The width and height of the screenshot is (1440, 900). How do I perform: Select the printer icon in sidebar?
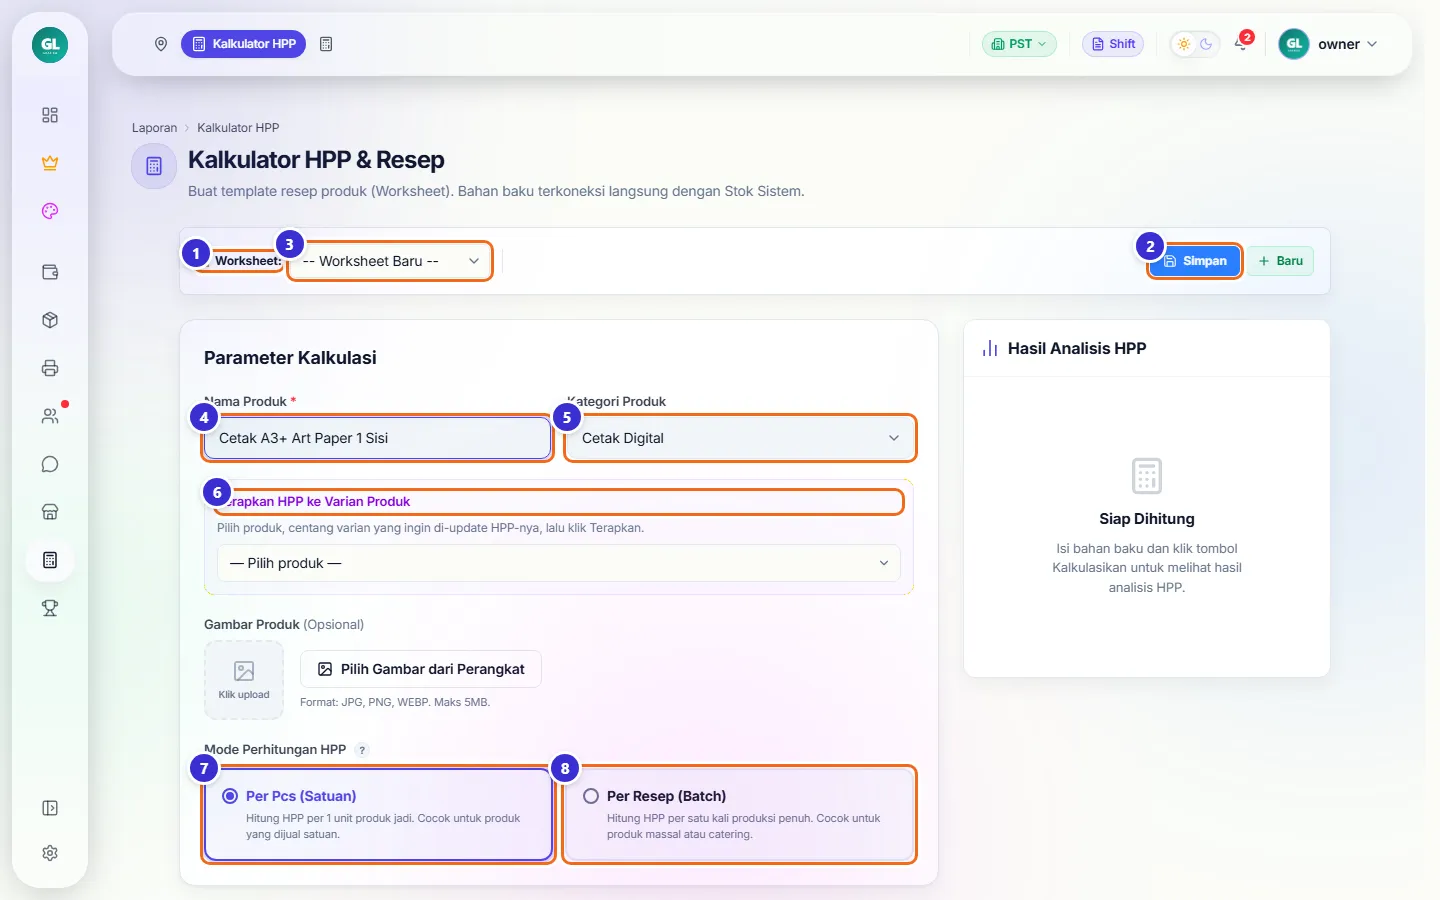tap(50, 368)
